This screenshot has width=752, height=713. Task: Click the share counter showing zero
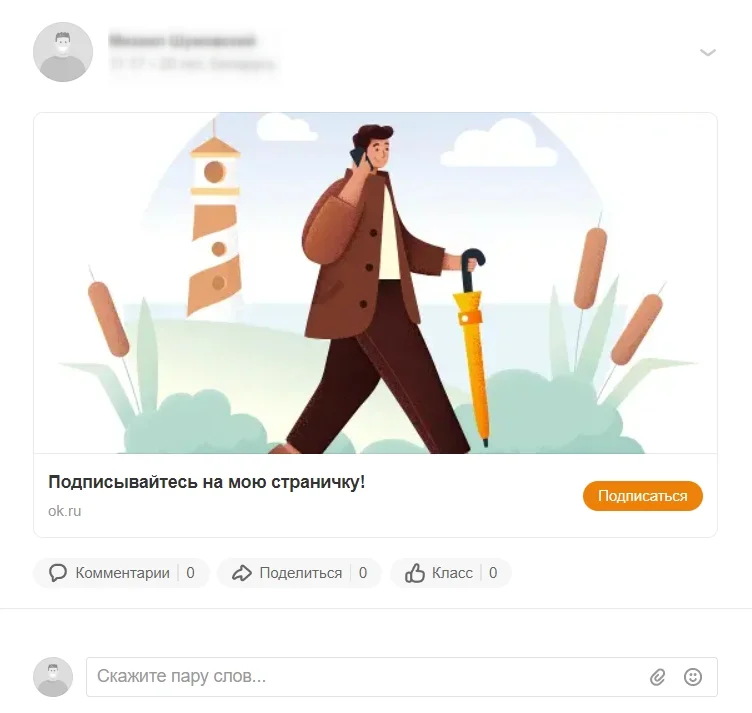[x=363, y=573]
